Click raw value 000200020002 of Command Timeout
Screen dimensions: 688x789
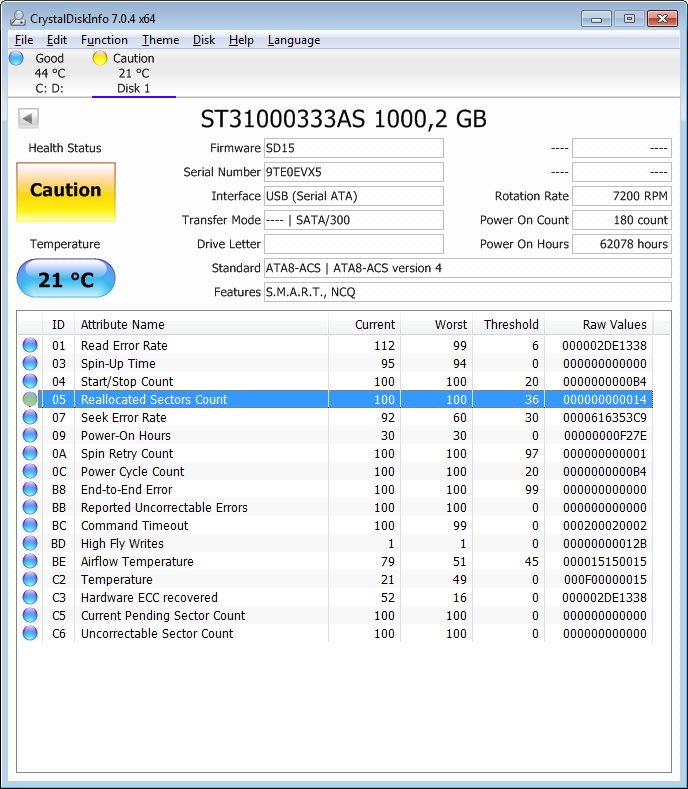point(605,525)
